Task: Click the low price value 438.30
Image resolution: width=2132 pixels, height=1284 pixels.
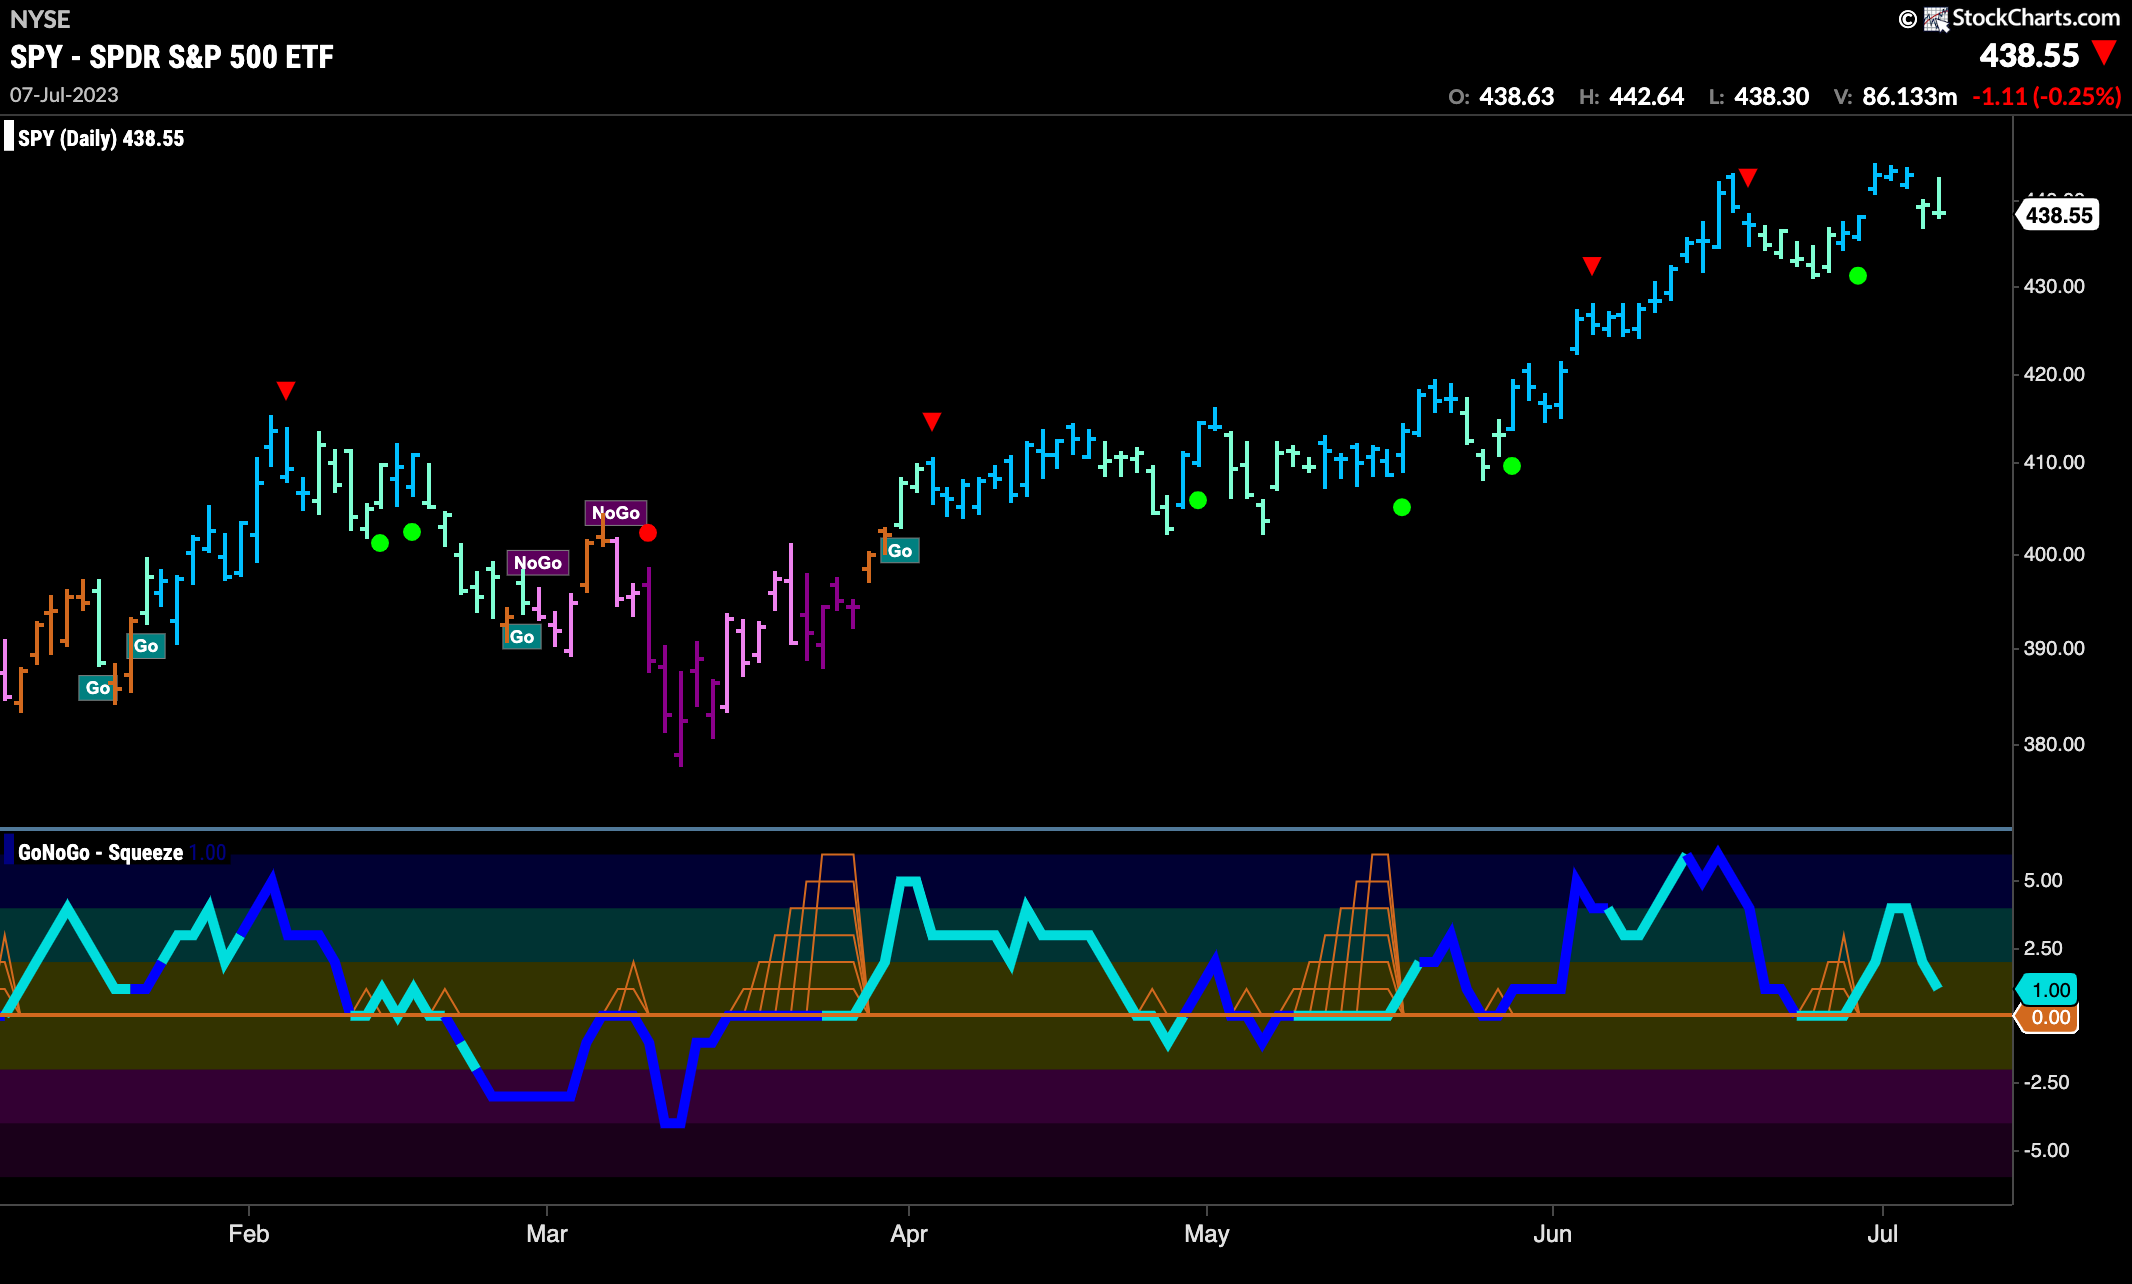Action: (x=1771, y=97)
